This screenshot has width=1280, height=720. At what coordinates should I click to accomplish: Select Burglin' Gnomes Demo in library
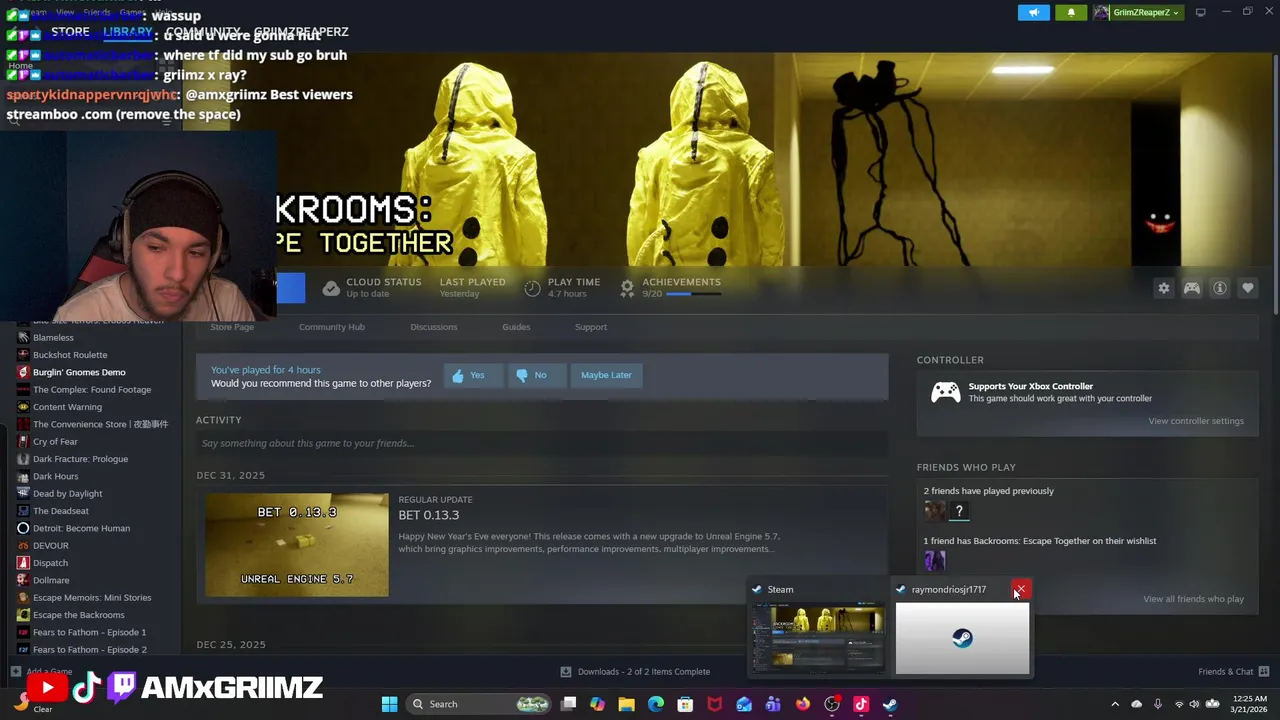[79, 372]
